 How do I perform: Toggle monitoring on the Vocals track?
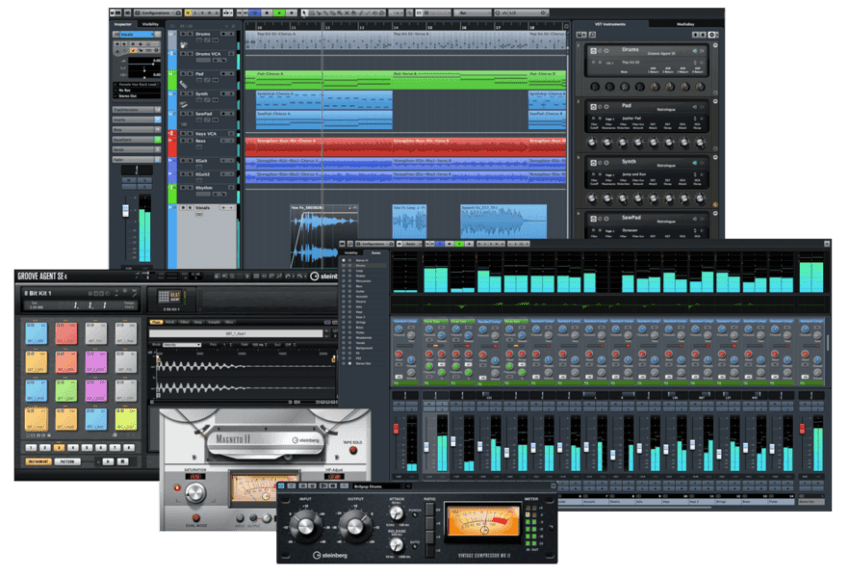click(231, 207)
